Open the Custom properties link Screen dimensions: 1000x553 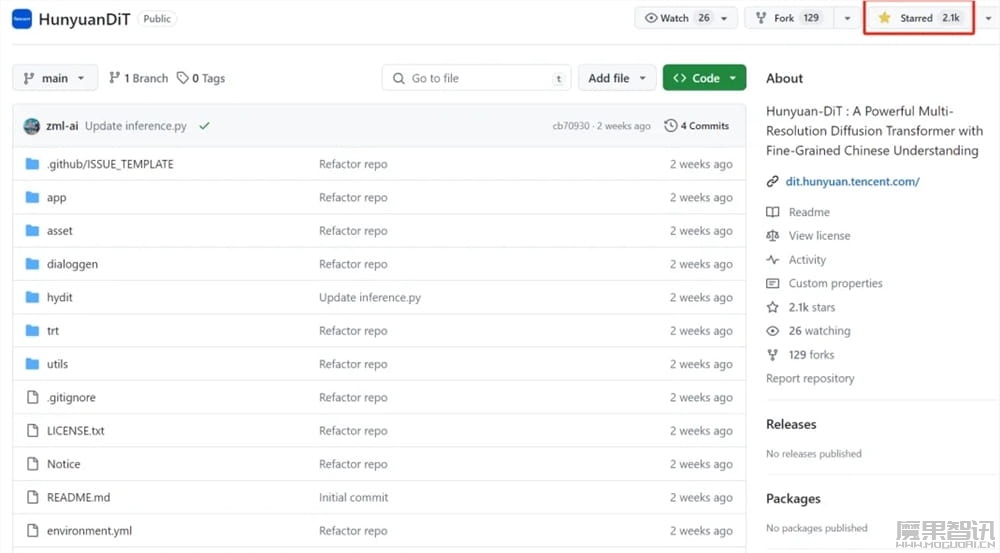pos(835,283)
